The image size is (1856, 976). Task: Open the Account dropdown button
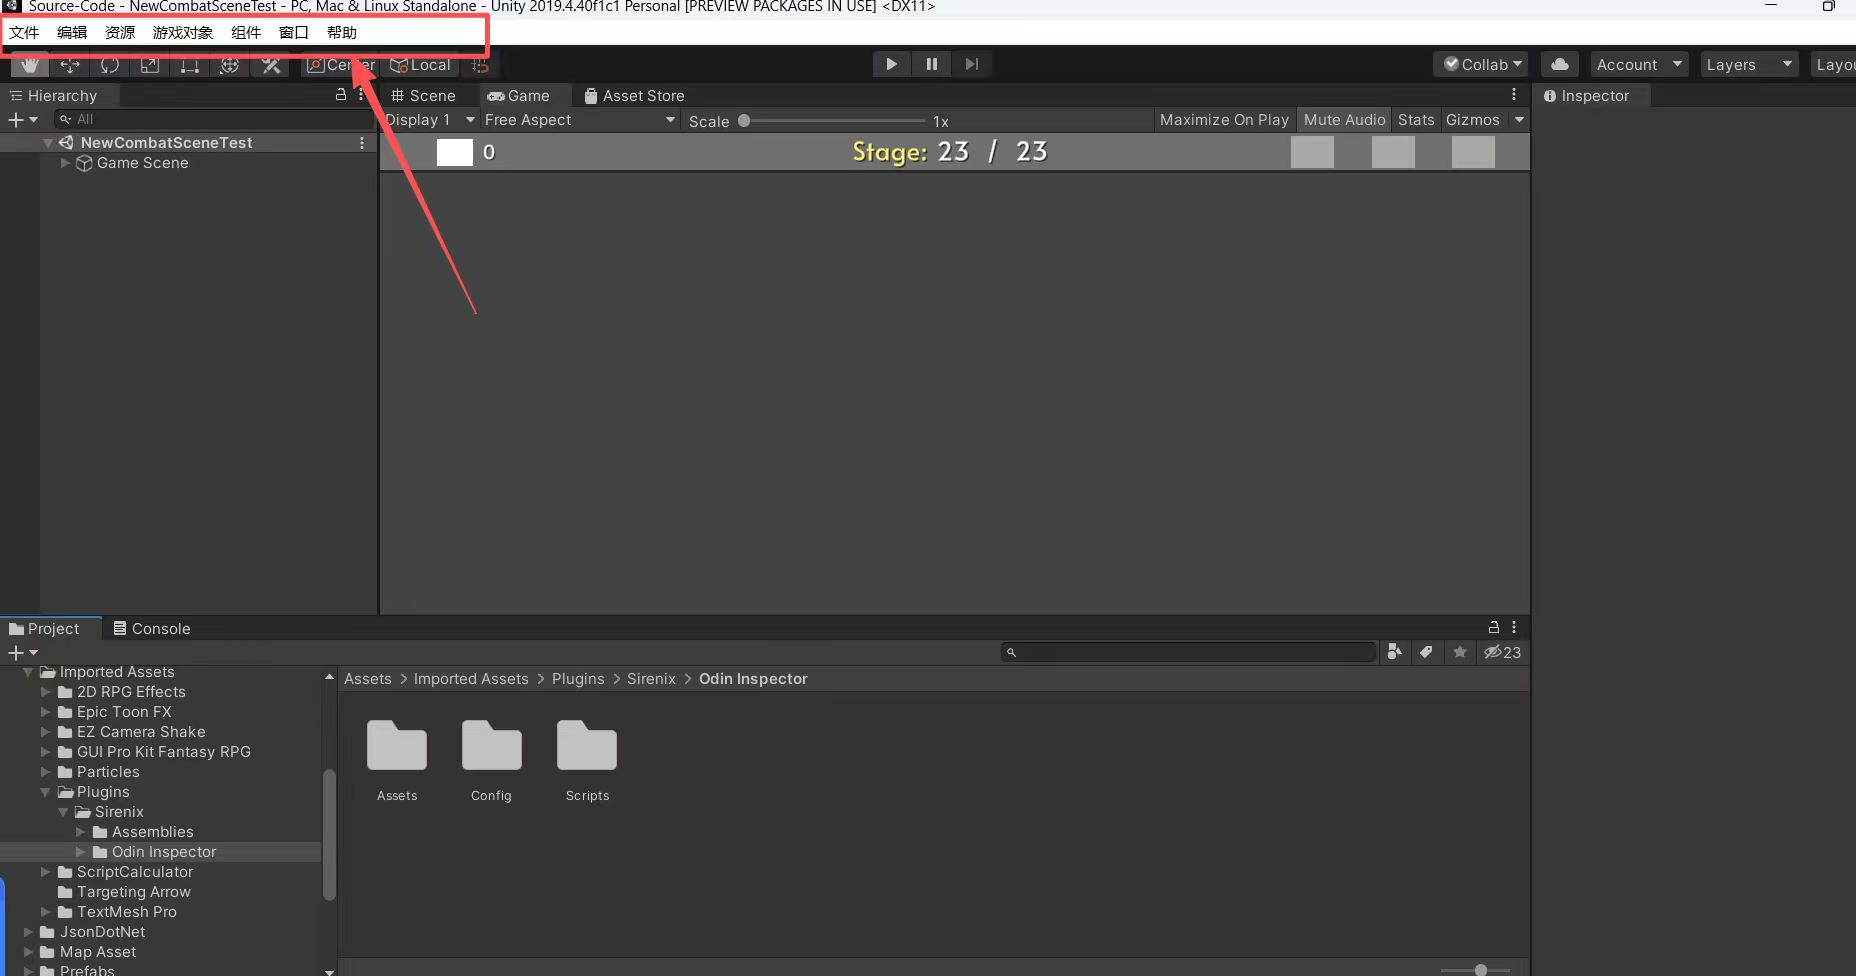(1639, 64)
